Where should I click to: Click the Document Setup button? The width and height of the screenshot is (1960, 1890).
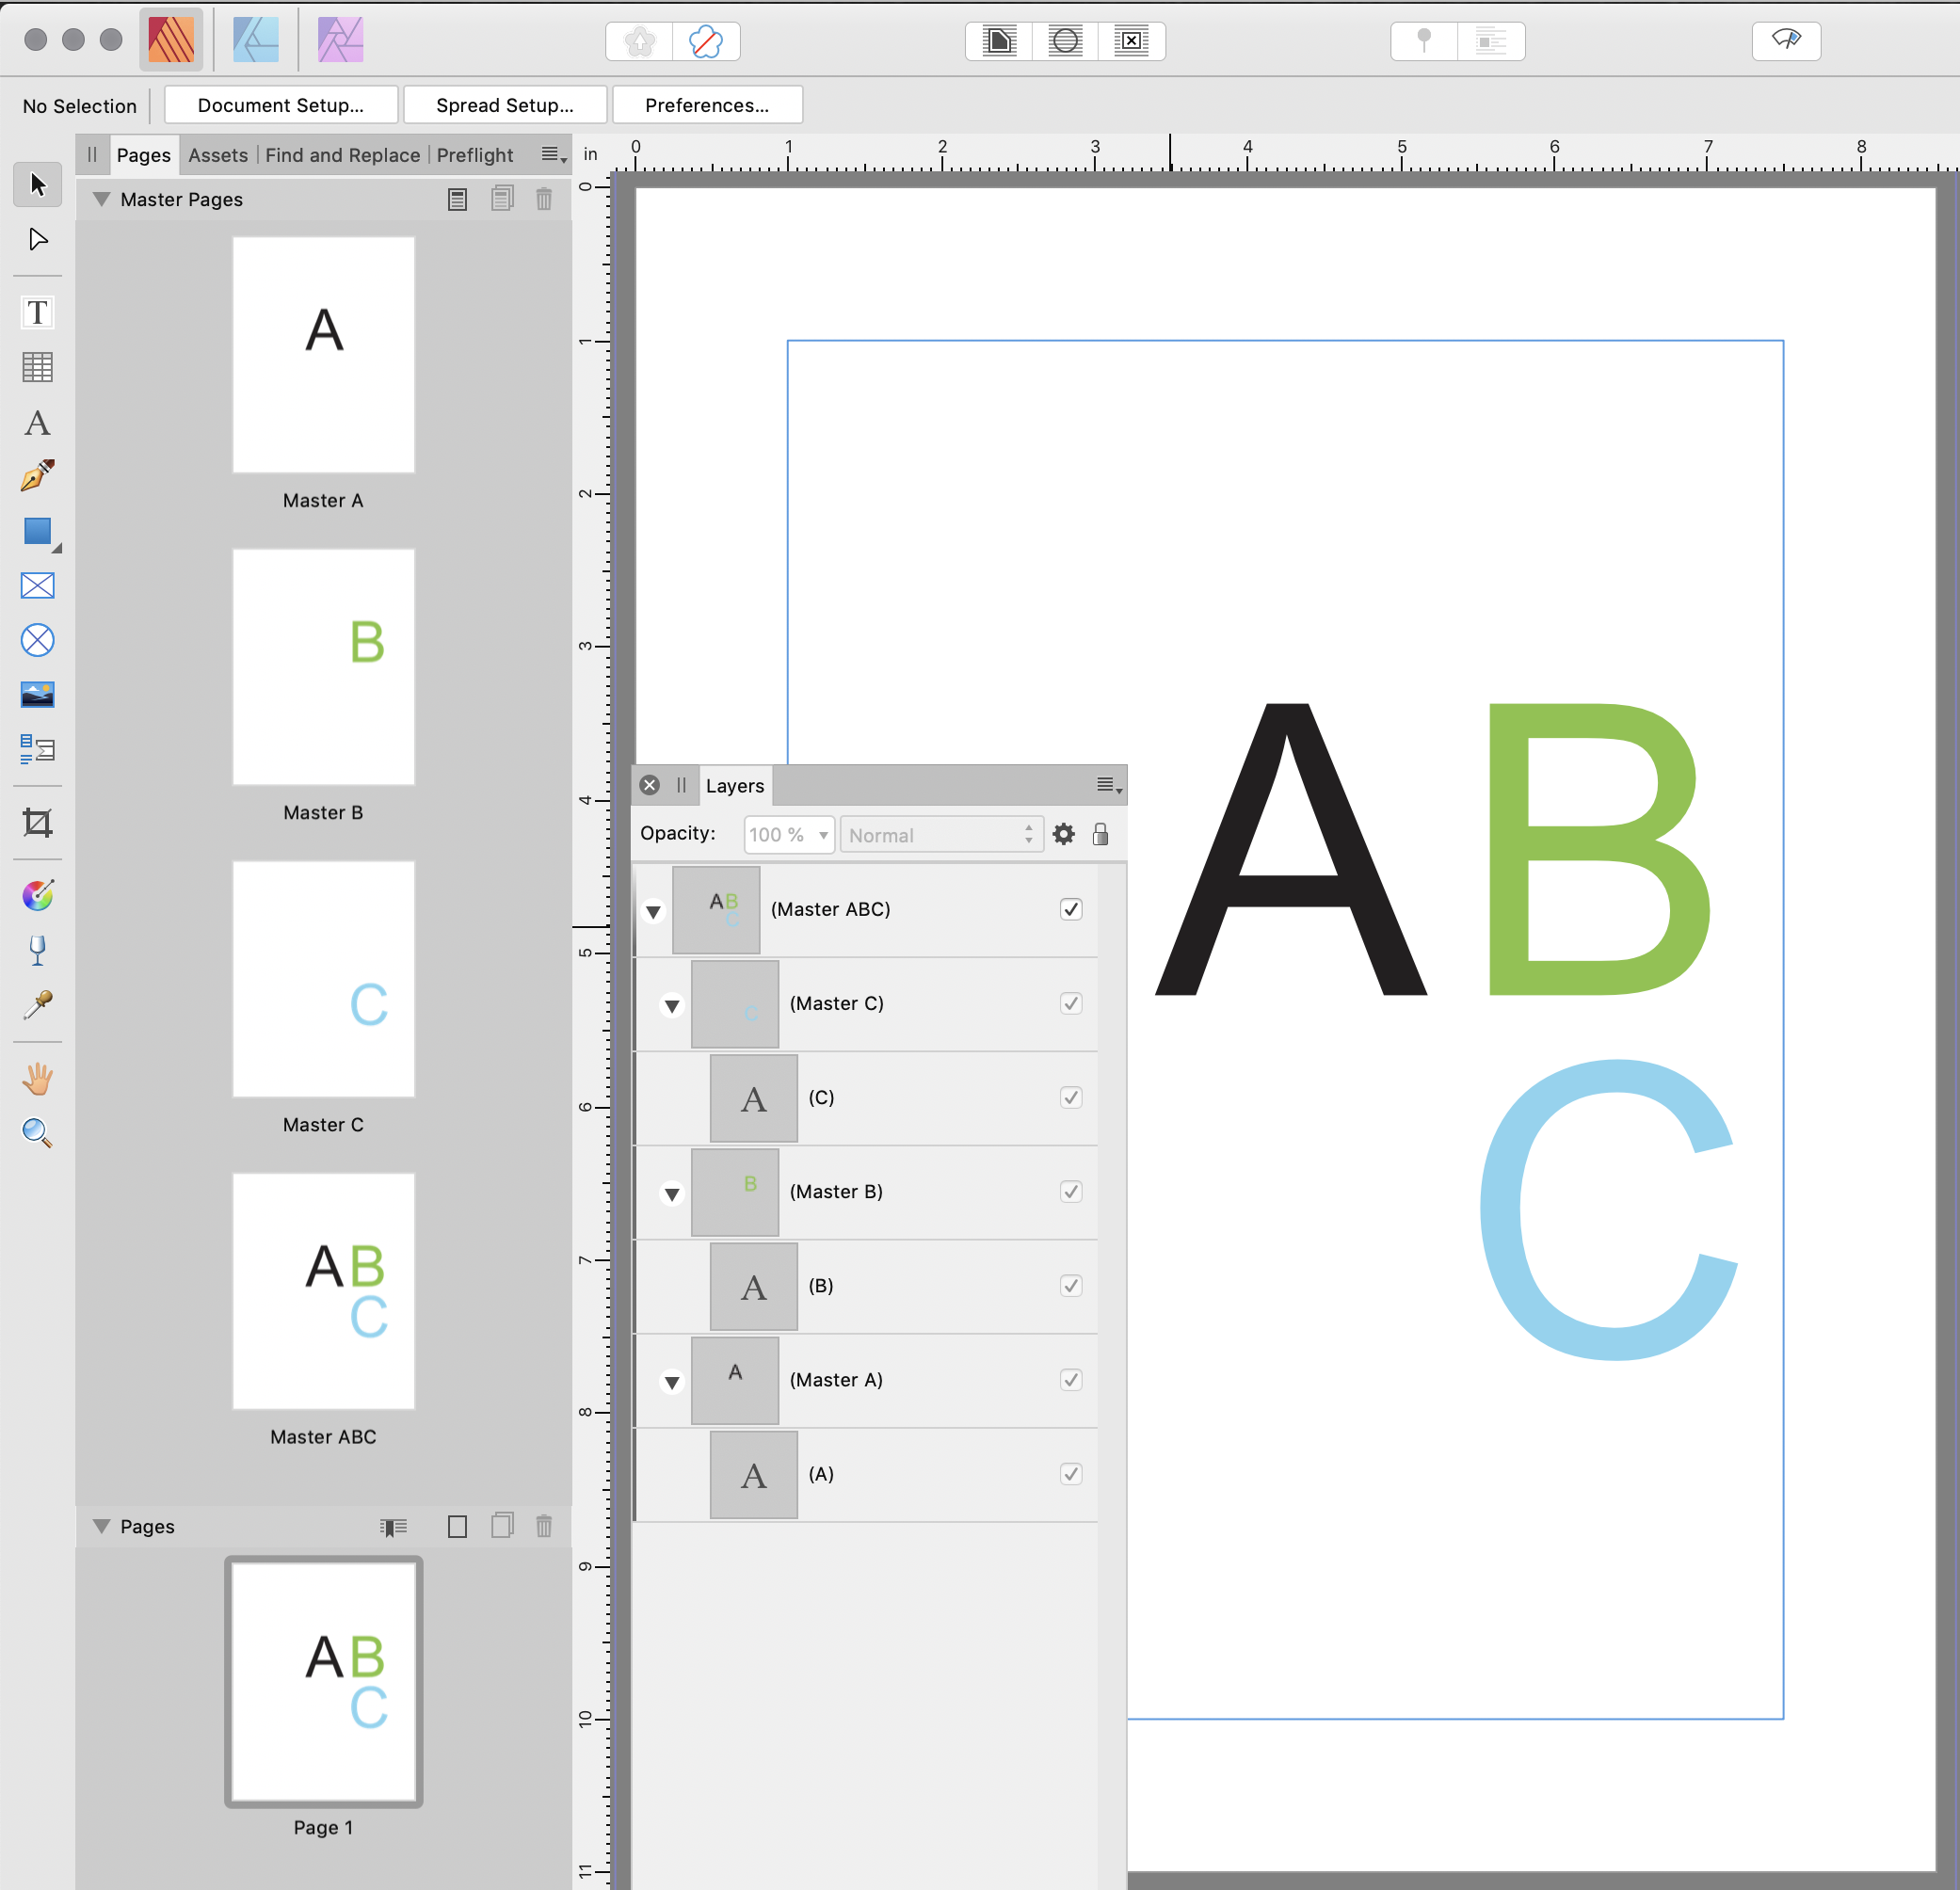click(280, 105)
